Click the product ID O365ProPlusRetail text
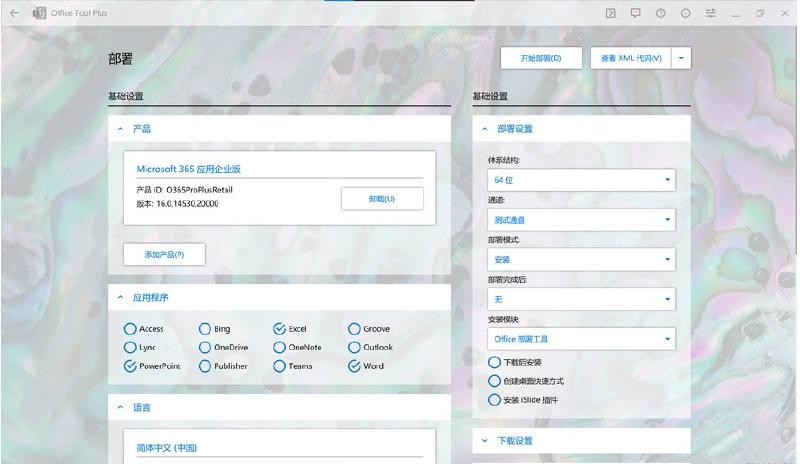 [199, 189]
